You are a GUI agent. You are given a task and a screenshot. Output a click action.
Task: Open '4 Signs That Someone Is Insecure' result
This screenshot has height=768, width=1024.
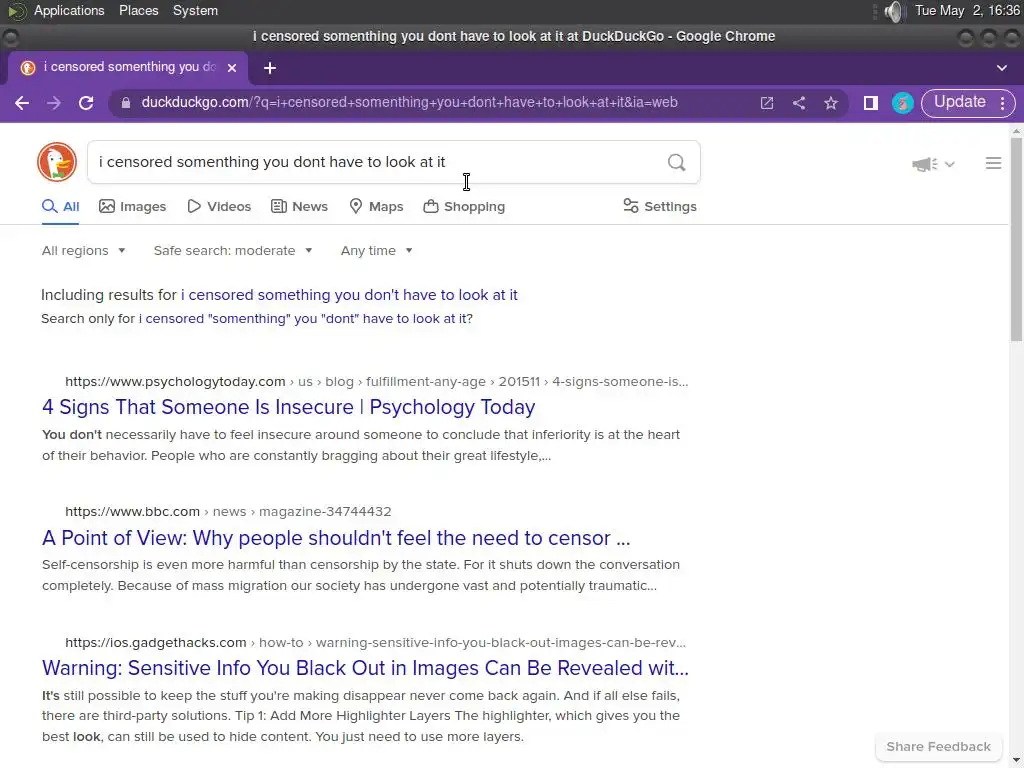pyautogui.click(x=289, y=408)
